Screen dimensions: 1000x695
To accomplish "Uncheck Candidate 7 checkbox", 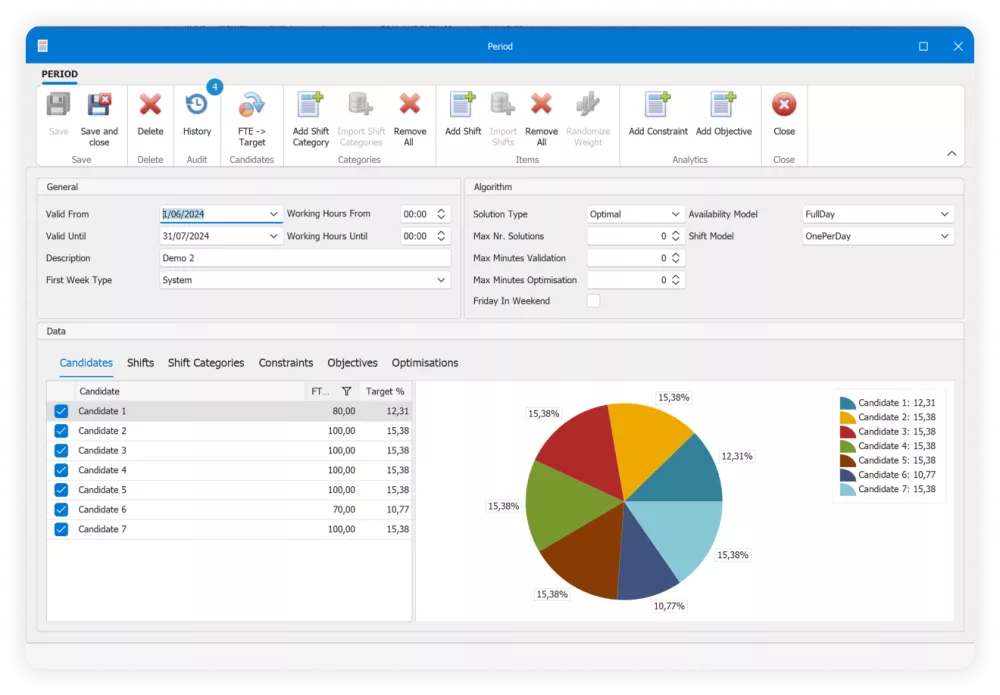I will tap(61, 529).
